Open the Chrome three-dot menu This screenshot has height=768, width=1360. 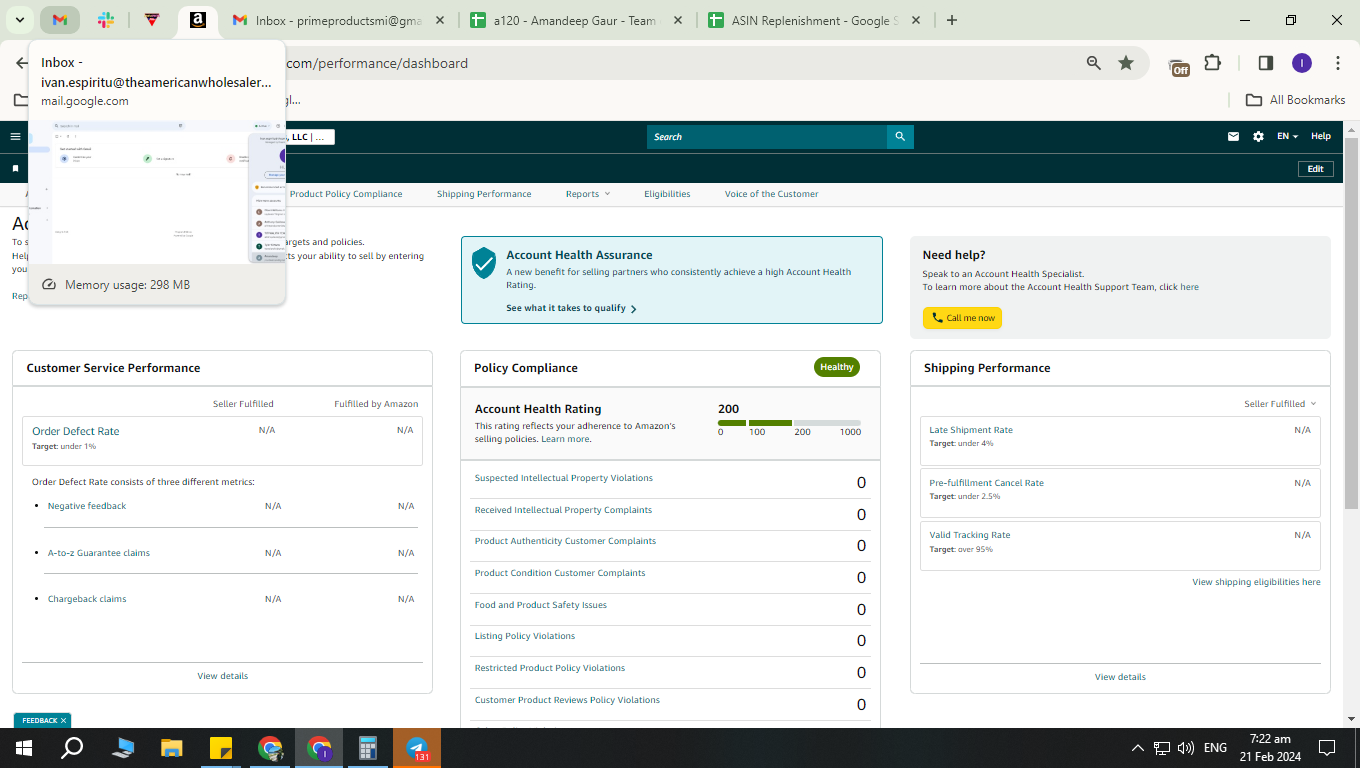(x=1338, y=63)
